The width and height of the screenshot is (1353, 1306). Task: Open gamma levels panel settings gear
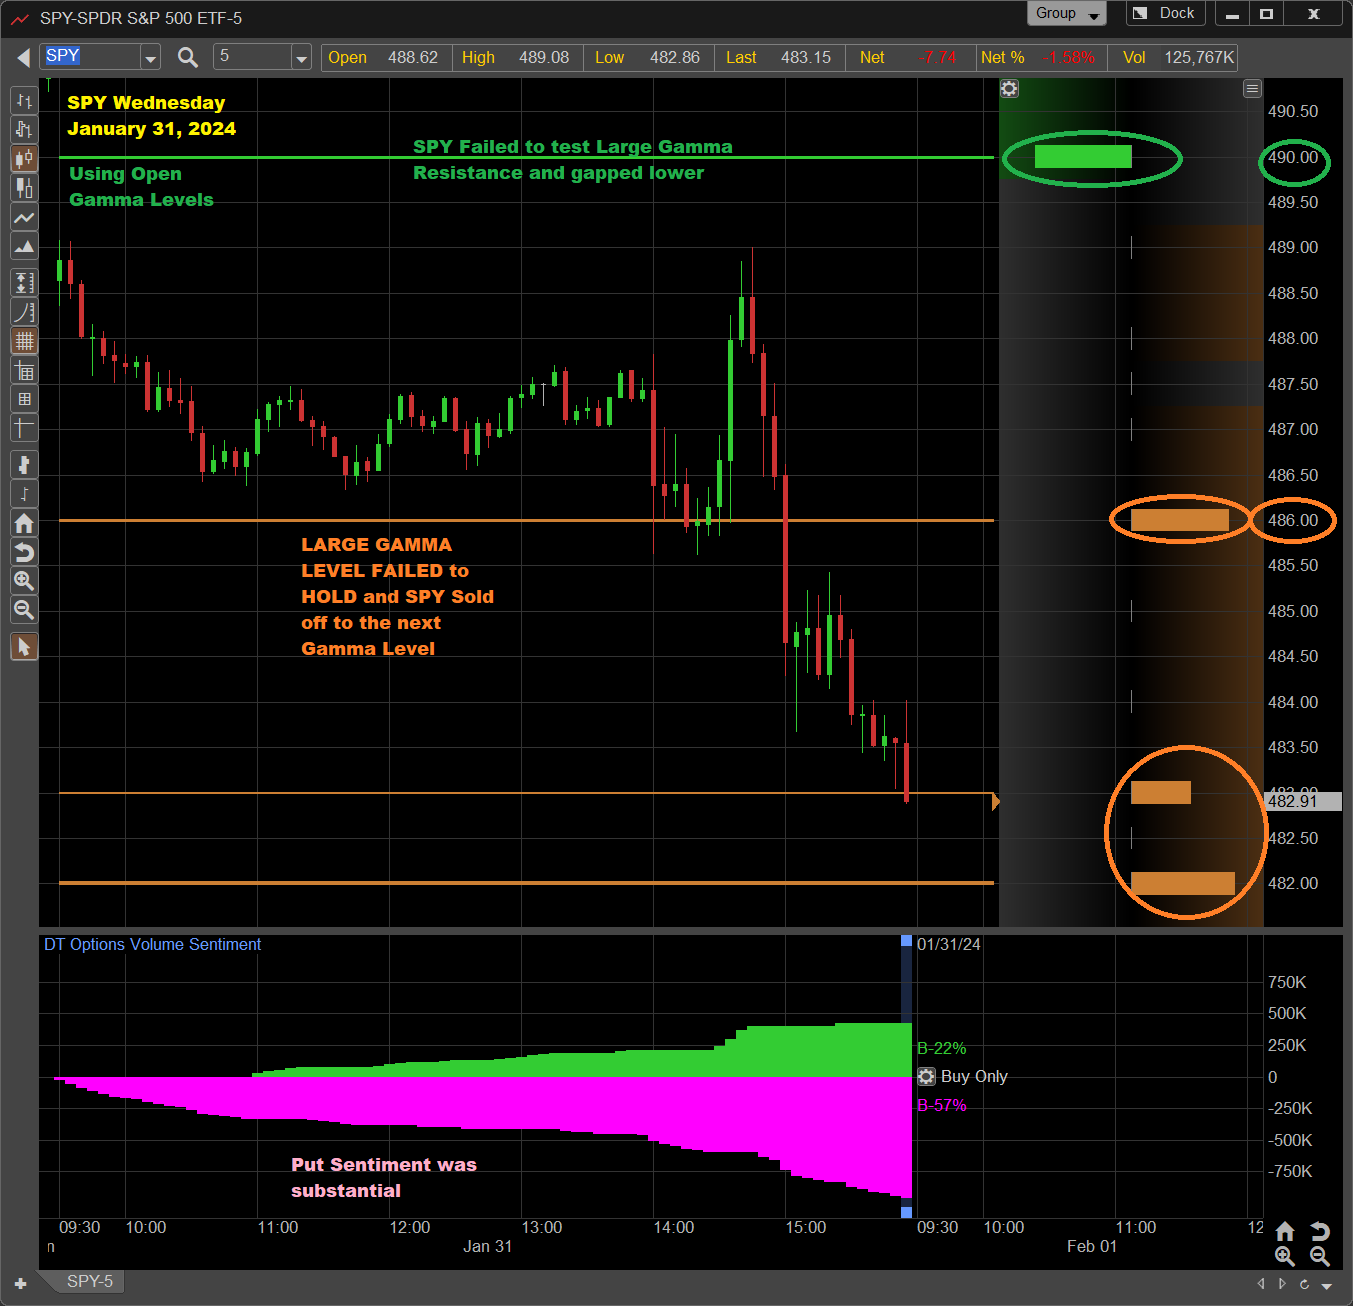[1009, 89]
